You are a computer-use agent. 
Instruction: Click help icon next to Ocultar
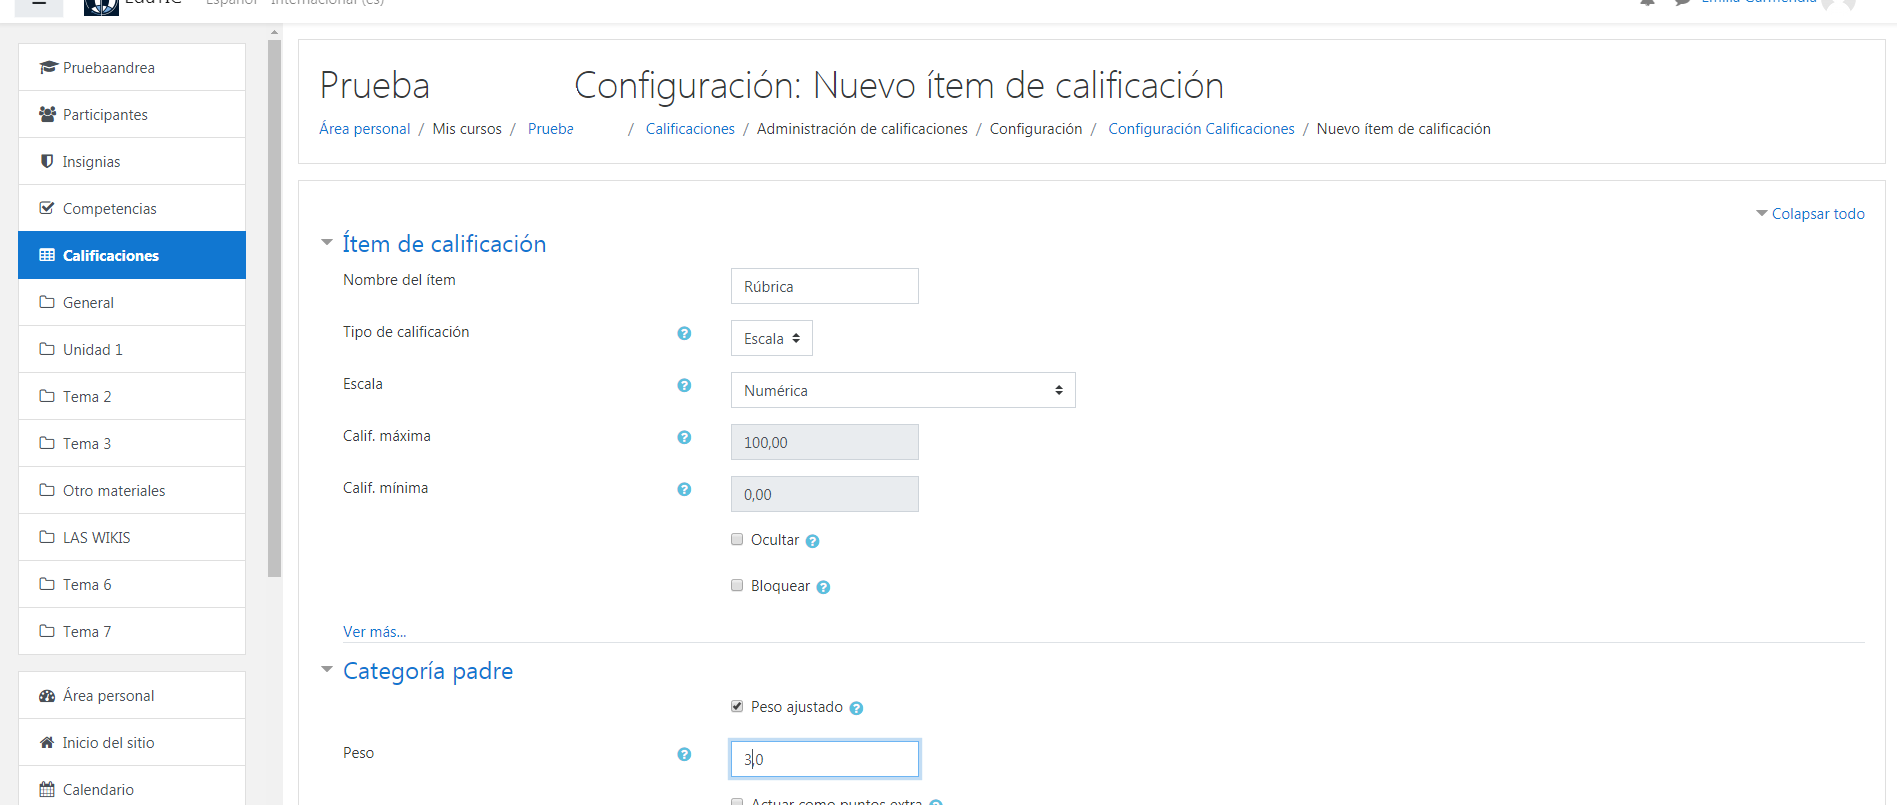pos(812,541)
